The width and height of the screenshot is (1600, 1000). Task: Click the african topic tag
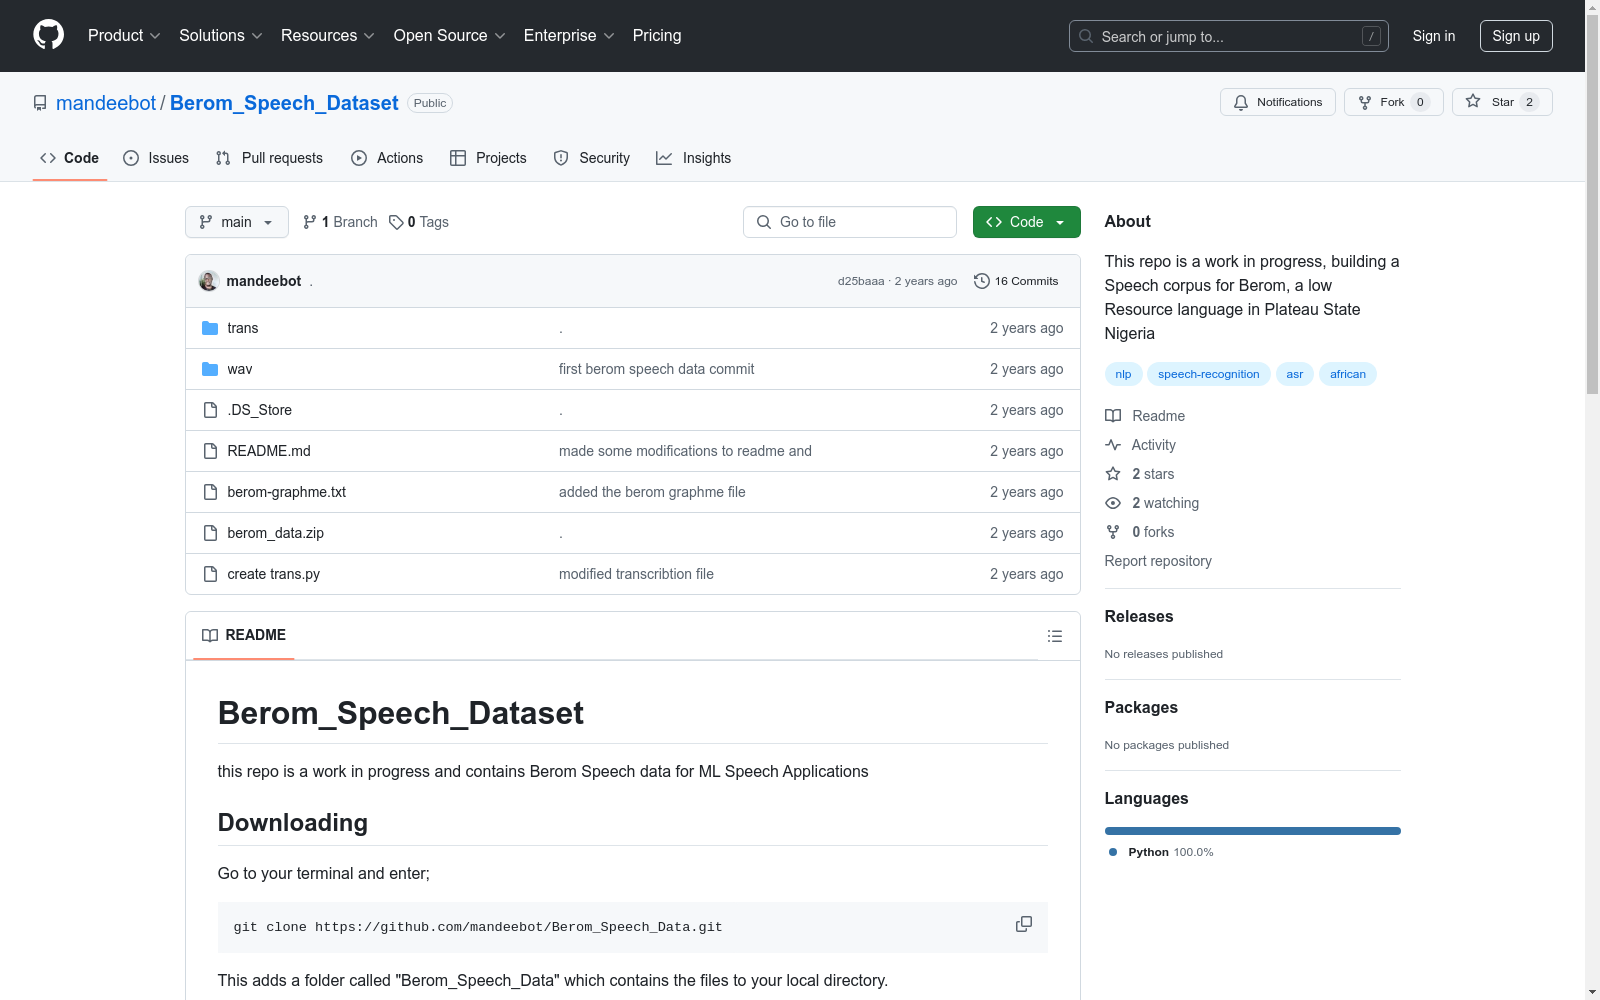point(1347,374)
